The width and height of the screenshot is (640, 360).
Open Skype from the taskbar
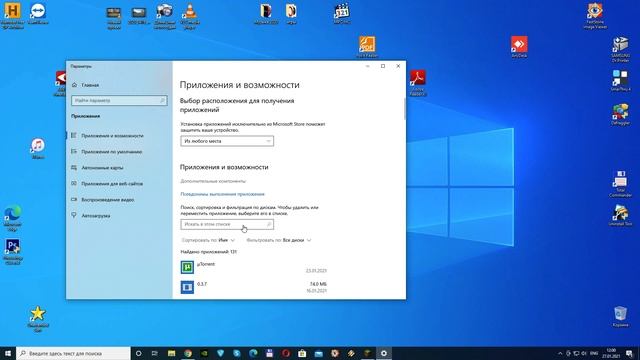[x=237, y=353]
